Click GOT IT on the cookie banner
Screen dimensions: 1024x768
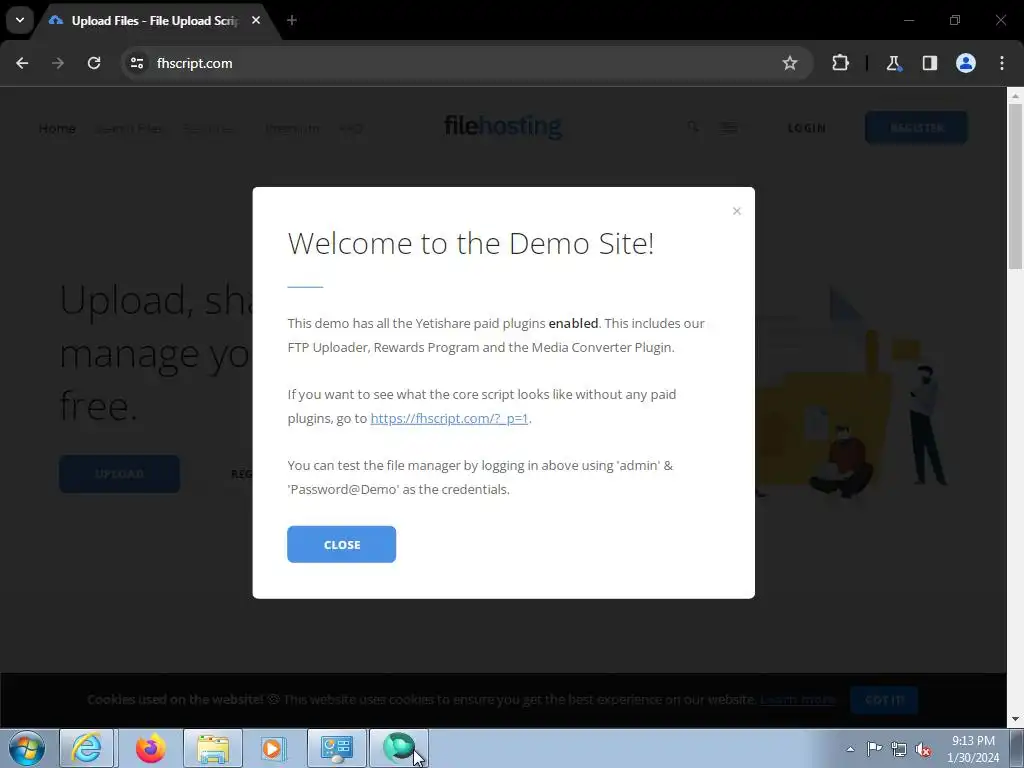(884, 700)
